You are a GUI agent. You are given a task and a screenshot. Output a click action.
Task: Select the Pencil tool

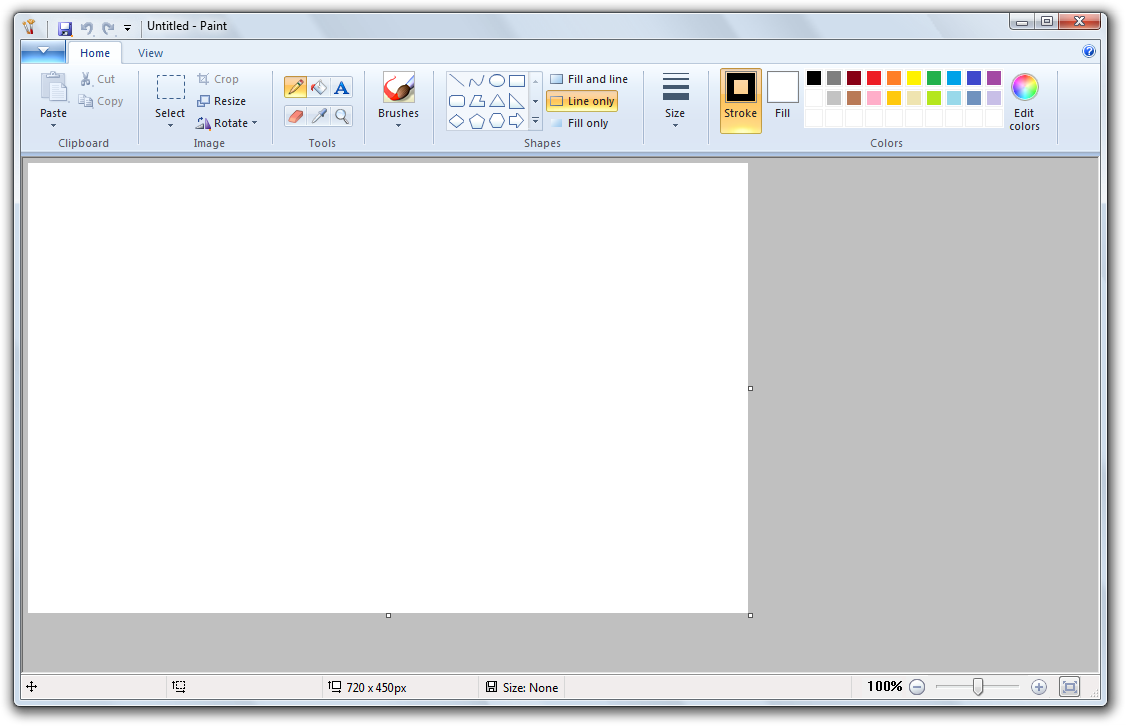[x=295, y=88]
